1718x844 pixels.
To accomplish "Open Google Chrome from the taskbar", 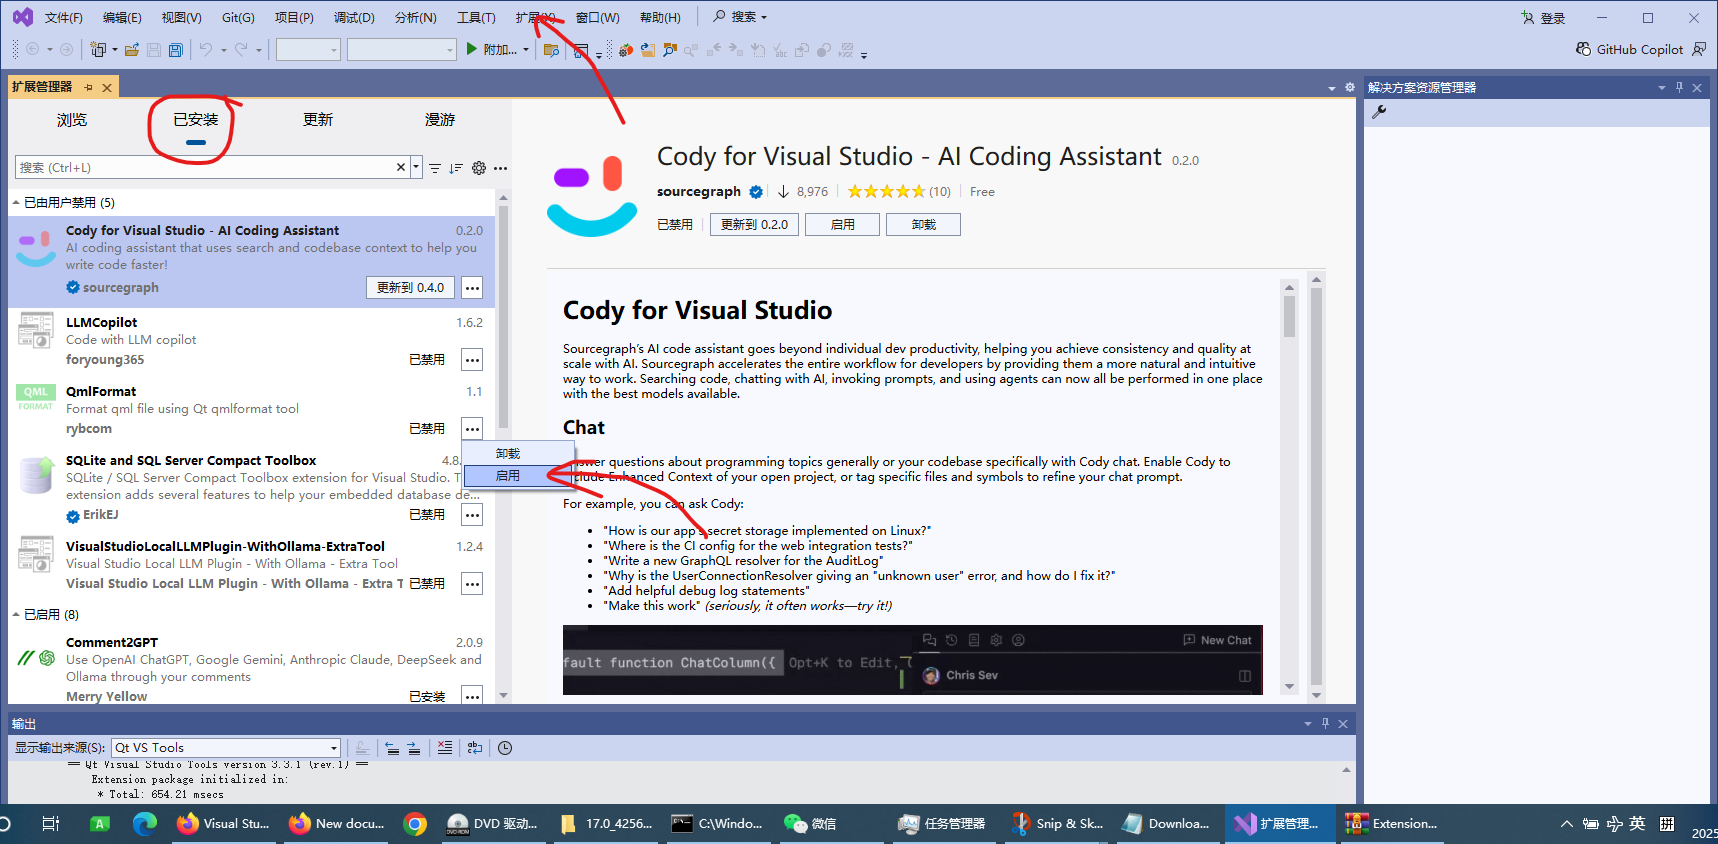I will pos(415,824).
